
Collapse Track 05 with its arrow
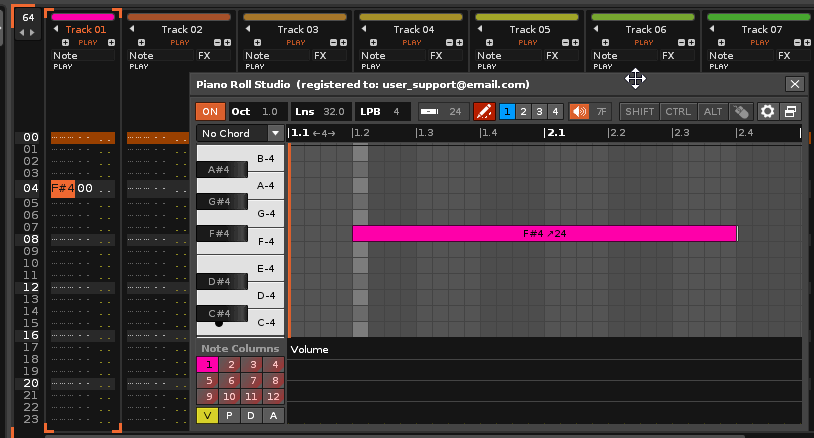click(480, 29)
